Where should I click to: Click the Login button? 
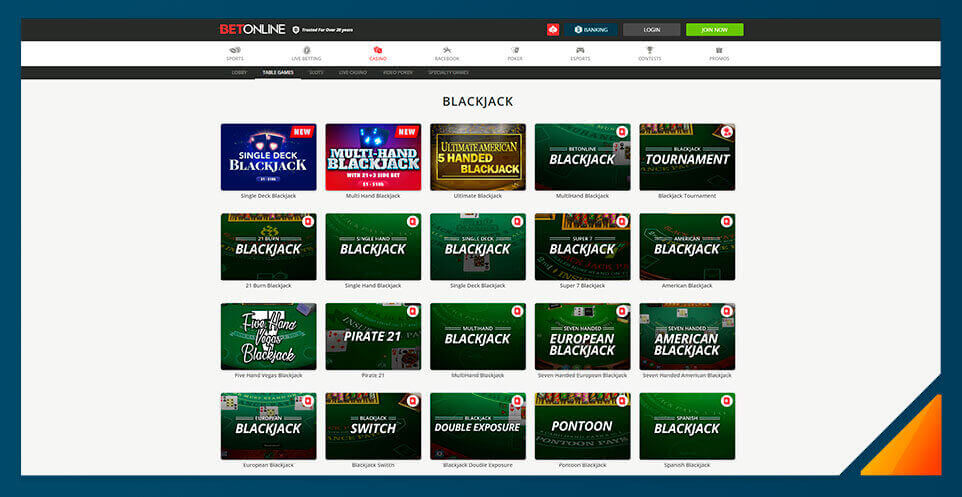pyautogui.click(x=652, y=29)
